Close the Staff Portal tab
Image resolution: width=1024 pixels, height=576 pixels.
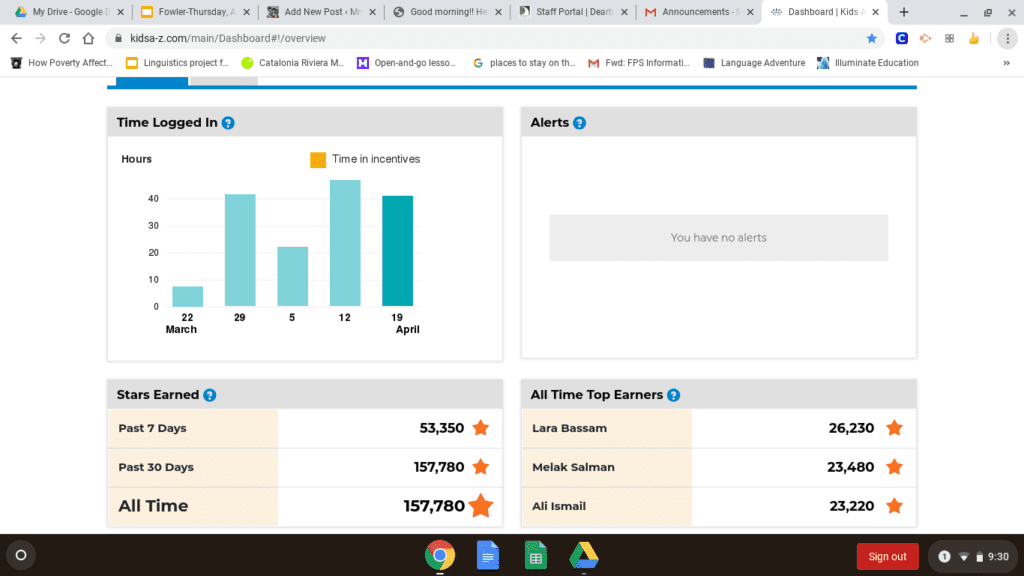(x=624, y=12)
